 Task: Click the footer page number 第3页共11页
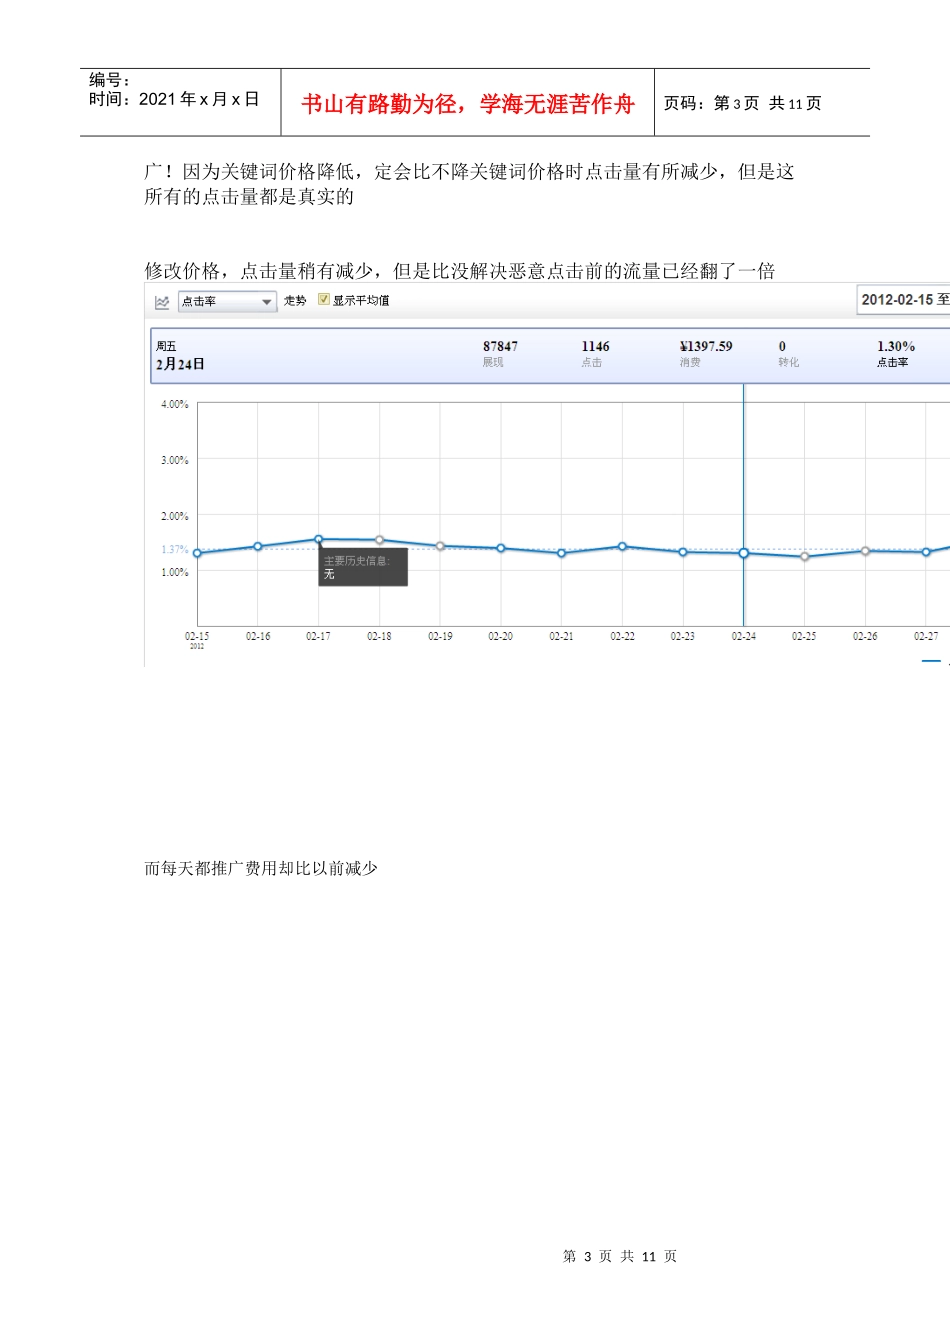(x=620, y=1256)
